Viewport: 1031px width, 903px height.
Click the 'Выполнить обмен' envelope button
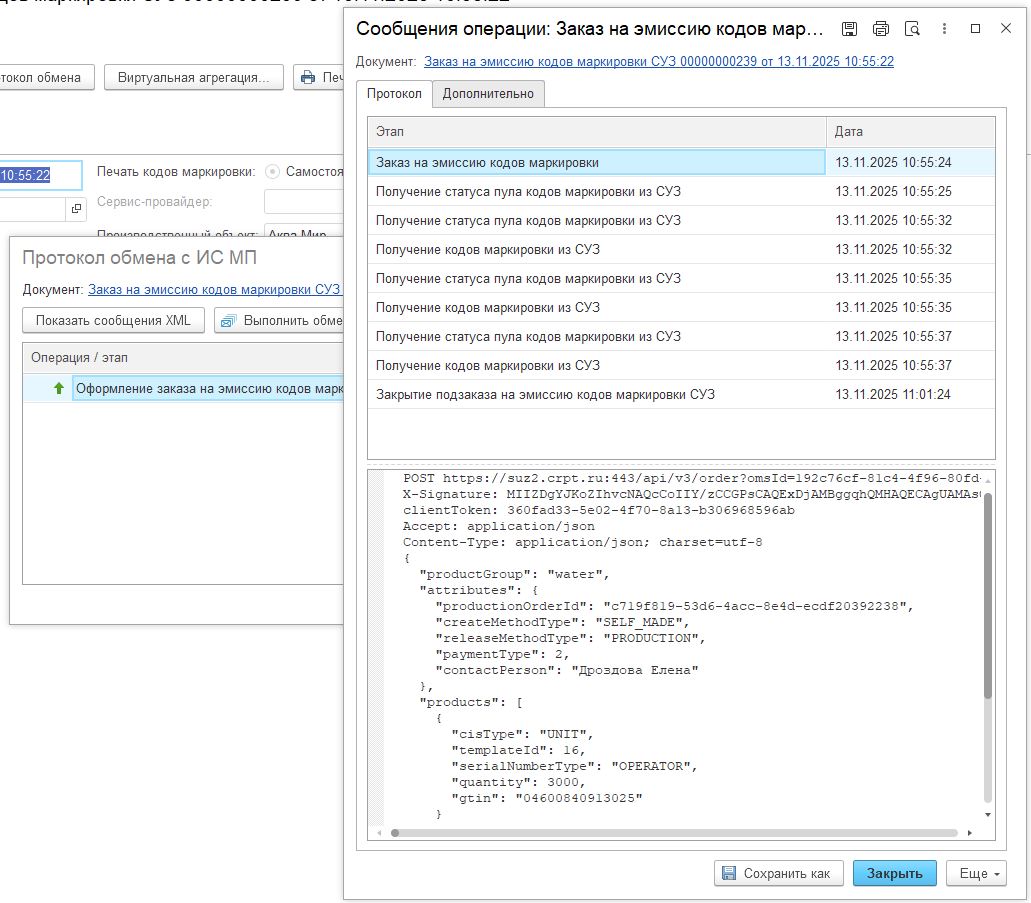point(280,321)
